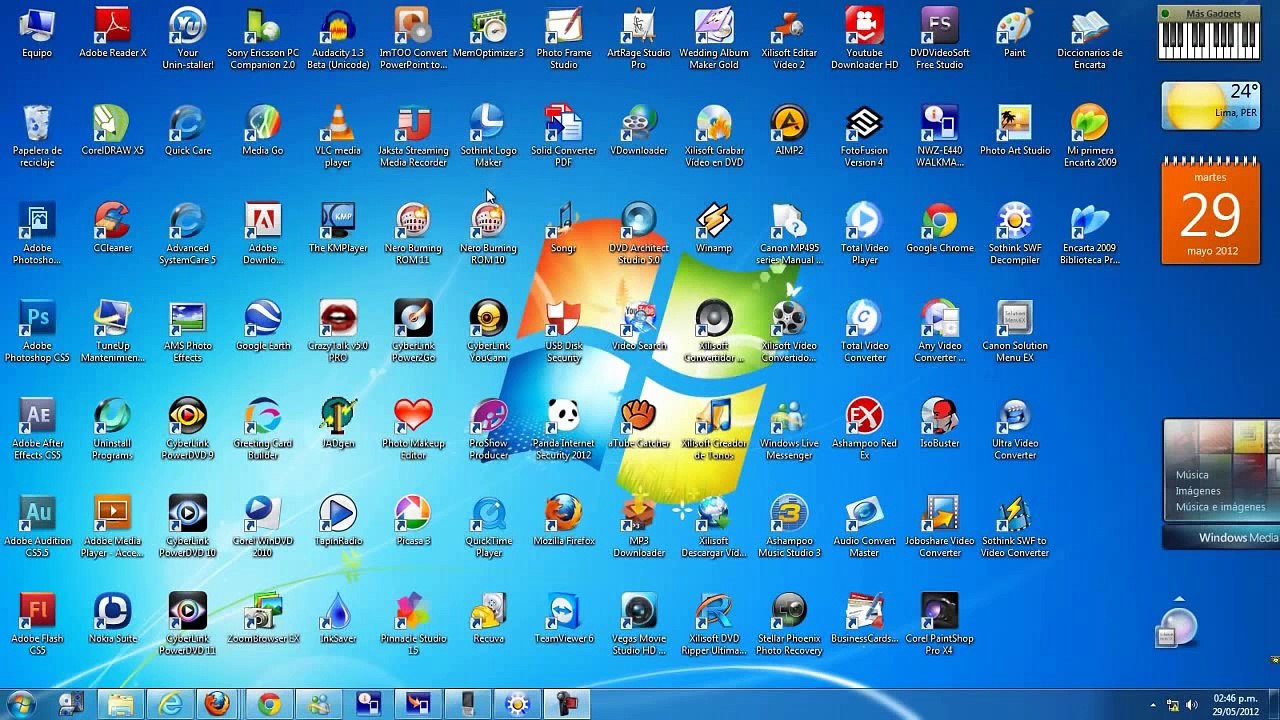Open Google Earth shortcut
Image resolution: width=1280 pixels, height=720 pixels.
pyautogui.click(x=263, y=325)
